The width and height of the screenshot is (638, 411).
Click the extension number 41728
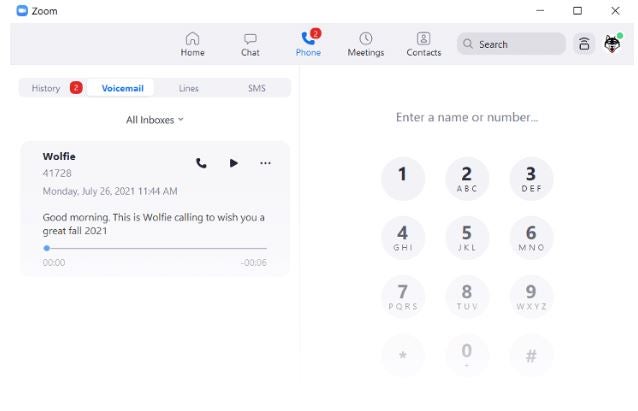click(57, 173)
